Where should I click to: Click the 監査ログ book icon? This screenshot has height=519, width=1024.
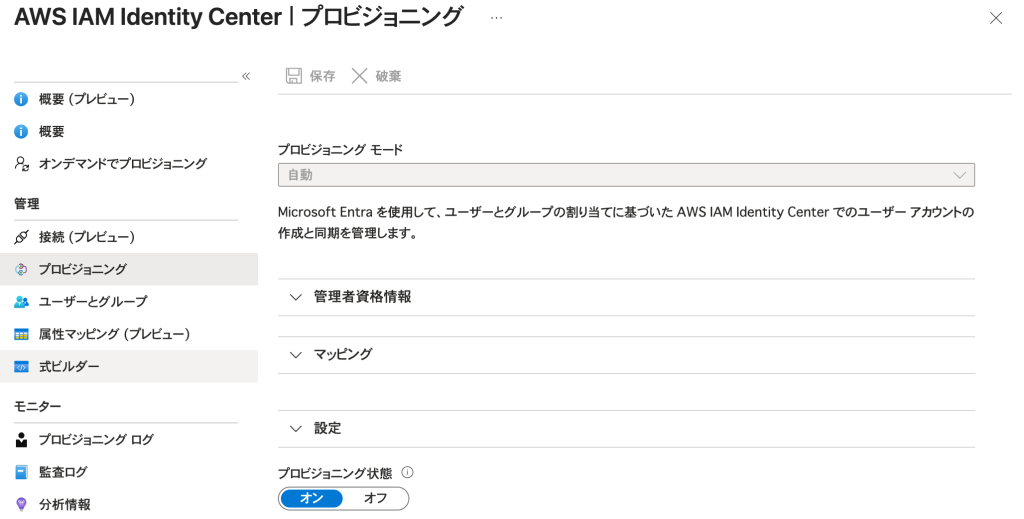click(21, 472)
